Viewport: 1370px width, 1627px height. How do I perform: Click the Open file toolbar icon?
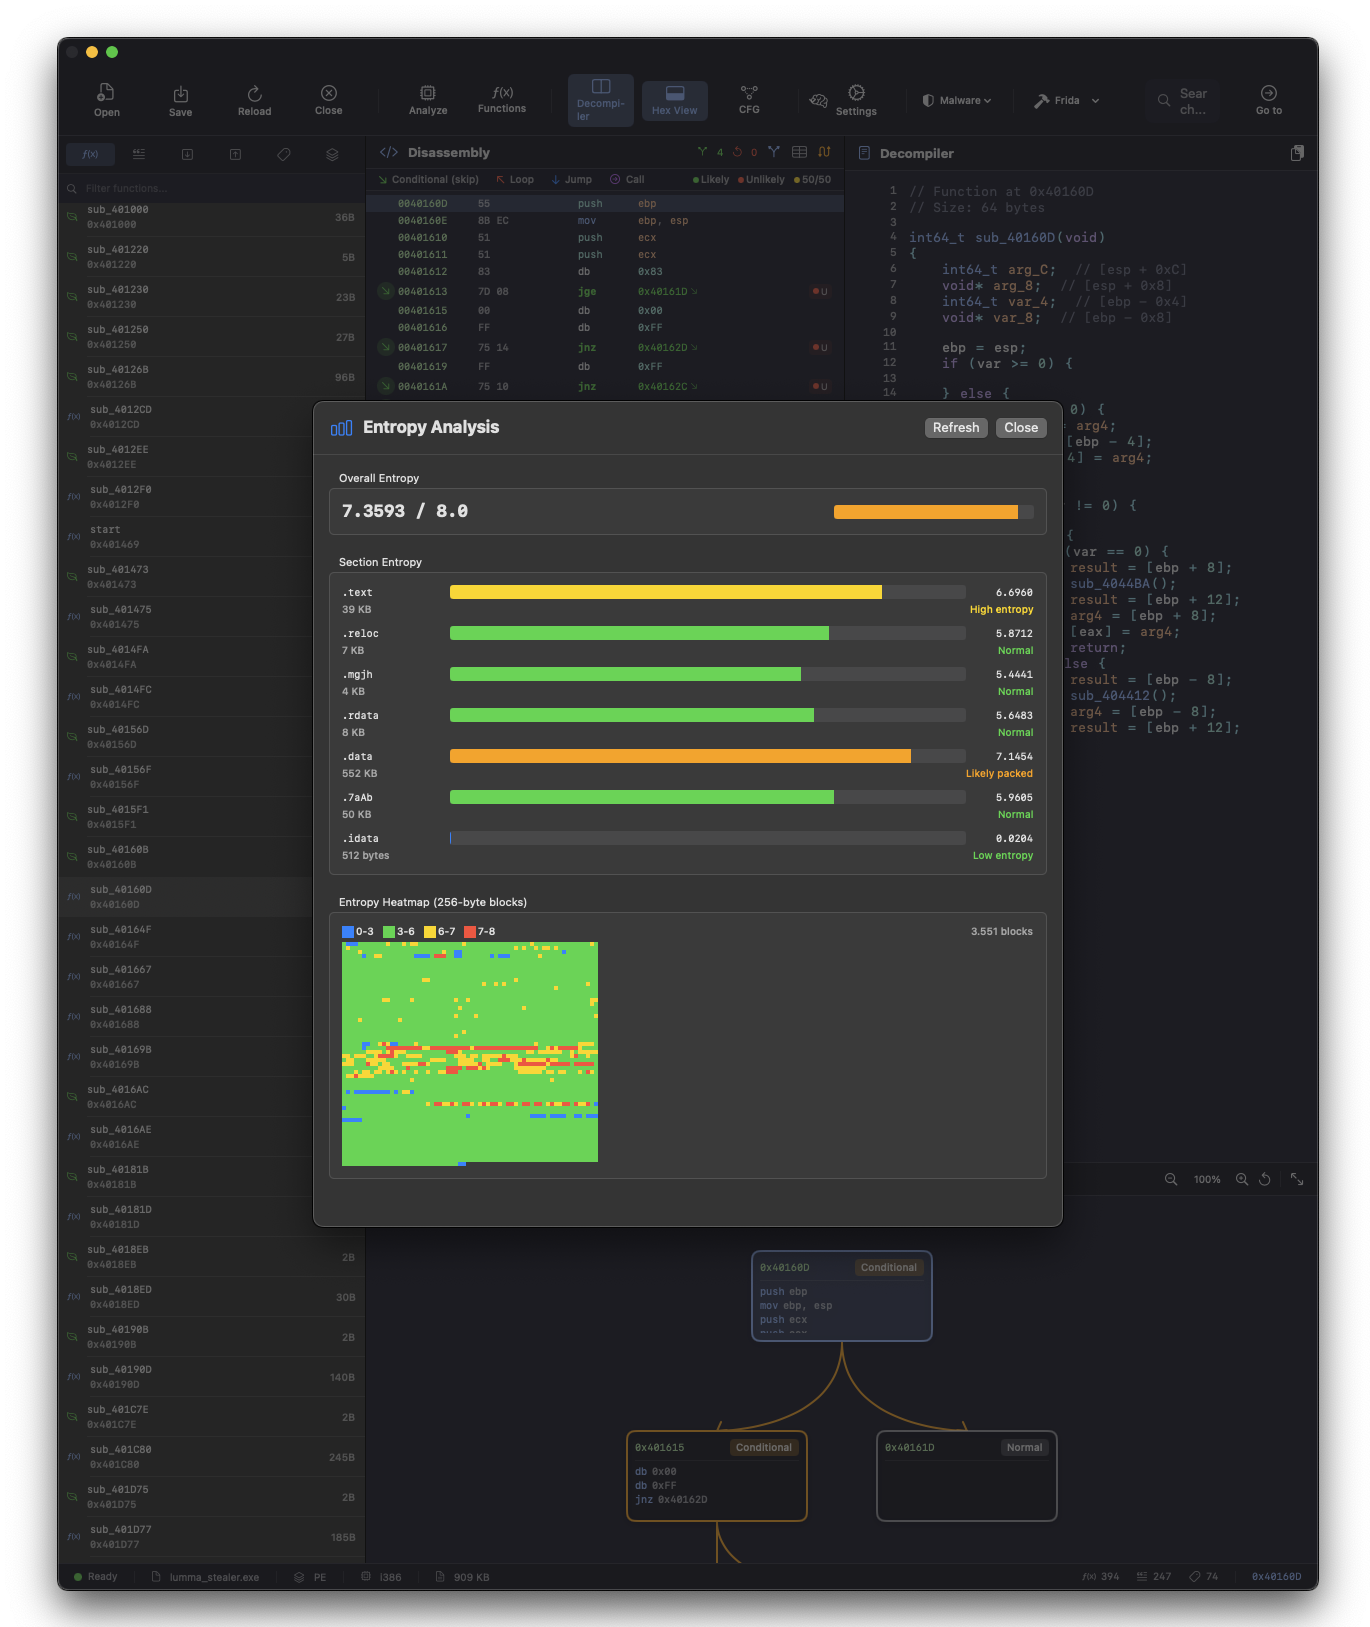[x=107, y=100]
